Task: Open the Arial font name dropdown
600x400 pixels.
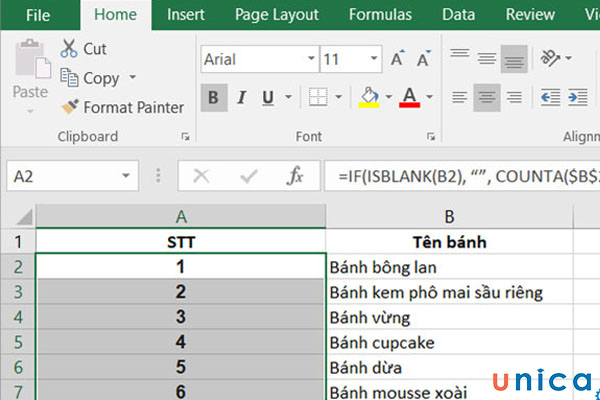Action: click(x=306, y=60)
